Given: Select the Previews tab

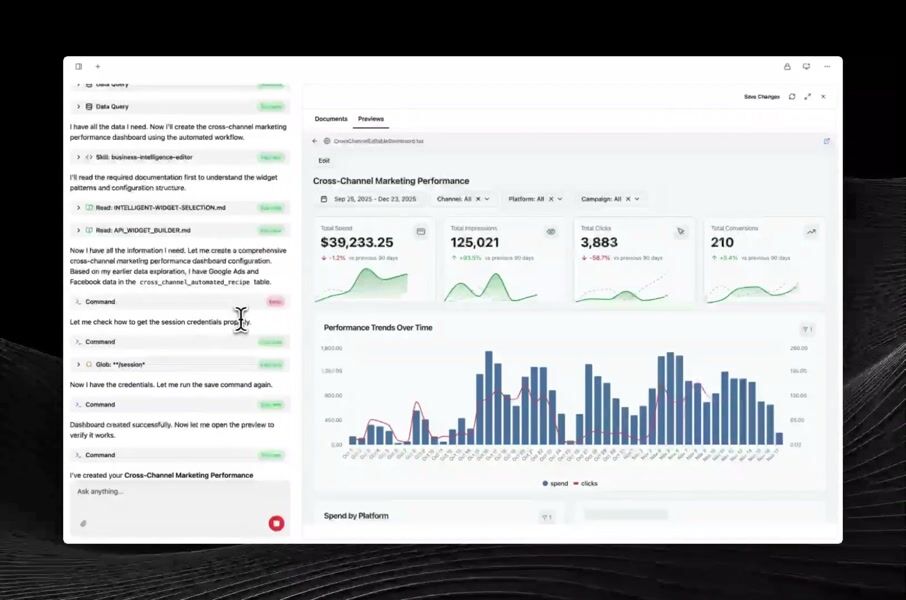Looking at the screenshot, I should click(371, 119).
